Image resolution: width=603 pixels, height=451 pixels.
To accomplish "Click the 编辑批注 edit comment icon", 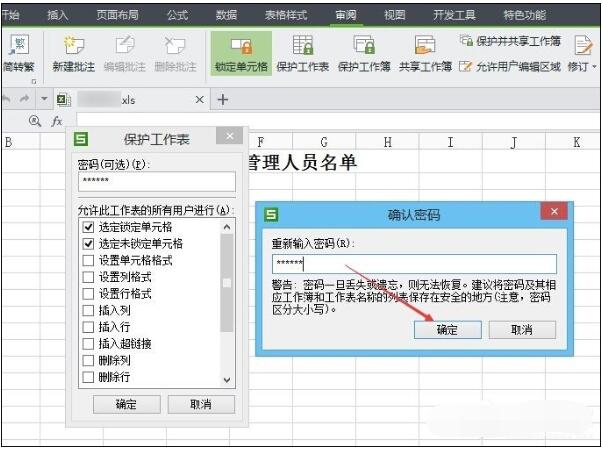I will pyautogui.click(x=125, y=45).
